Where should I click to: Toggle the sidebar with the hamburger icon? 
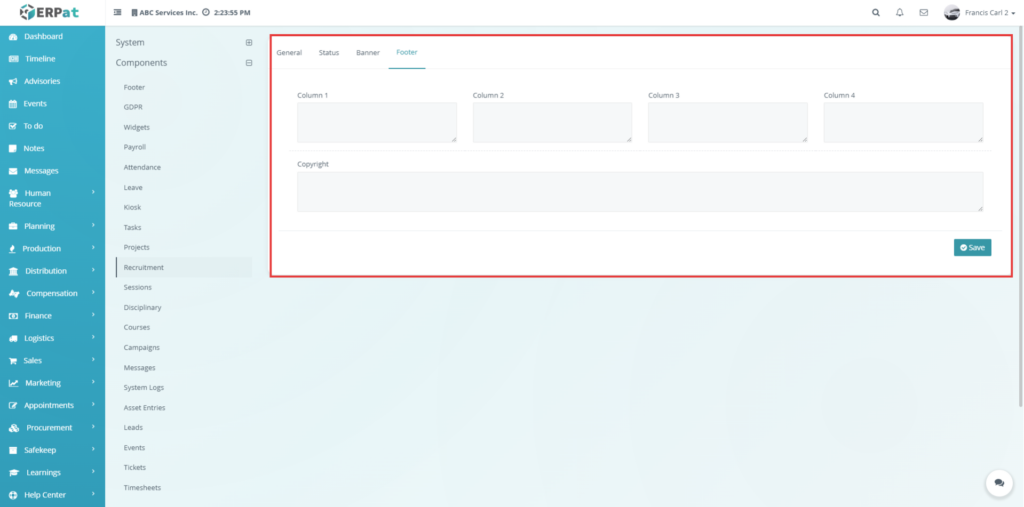pyautogui.click(x=118, y=12)
